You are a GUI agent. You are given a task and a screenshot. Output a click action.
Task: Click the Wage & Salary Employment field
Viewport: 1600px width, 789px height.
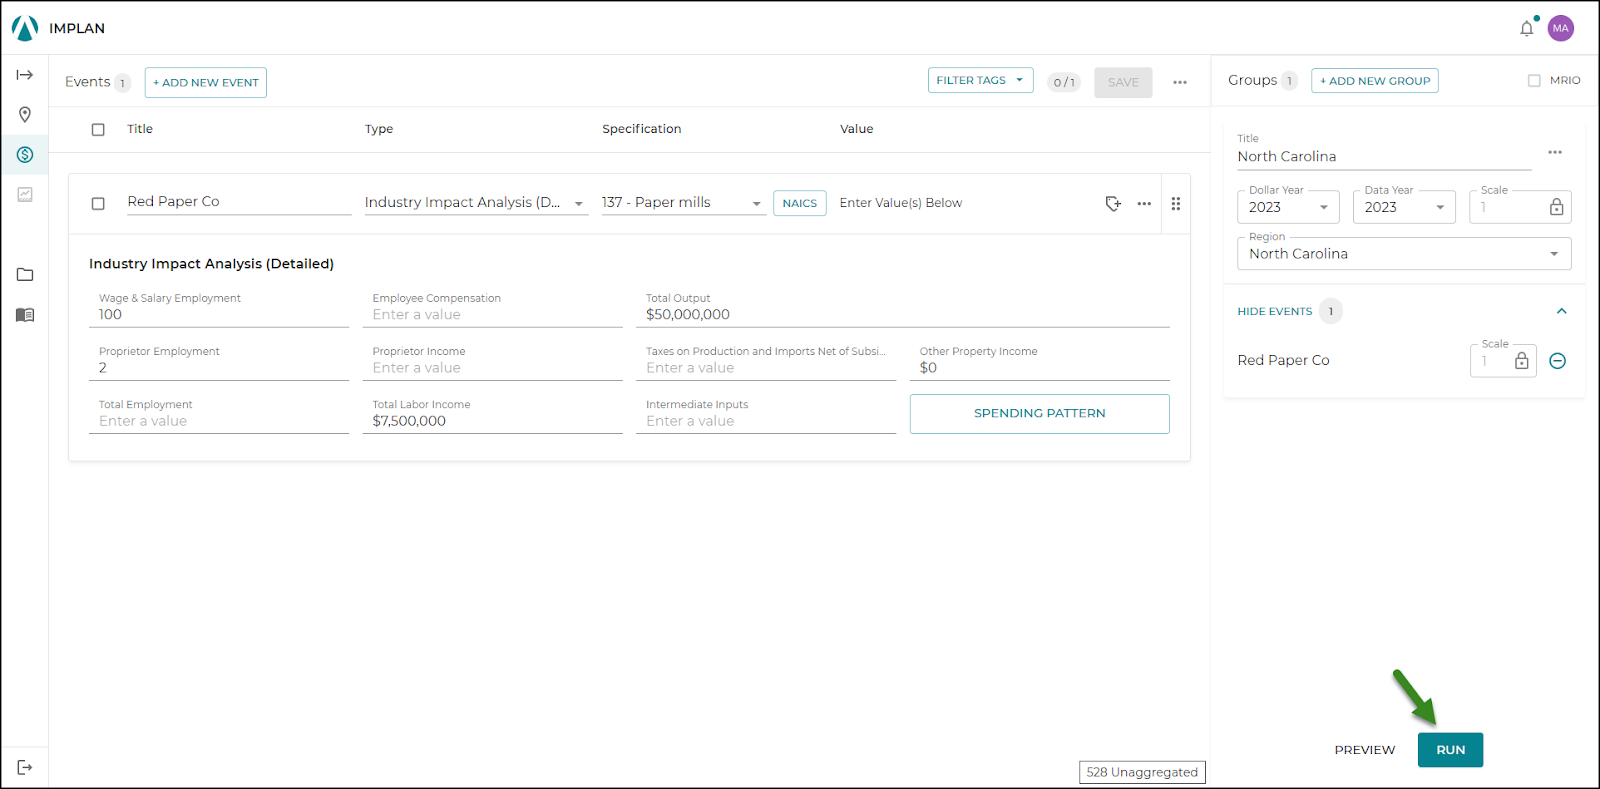(x=219, y=308)
